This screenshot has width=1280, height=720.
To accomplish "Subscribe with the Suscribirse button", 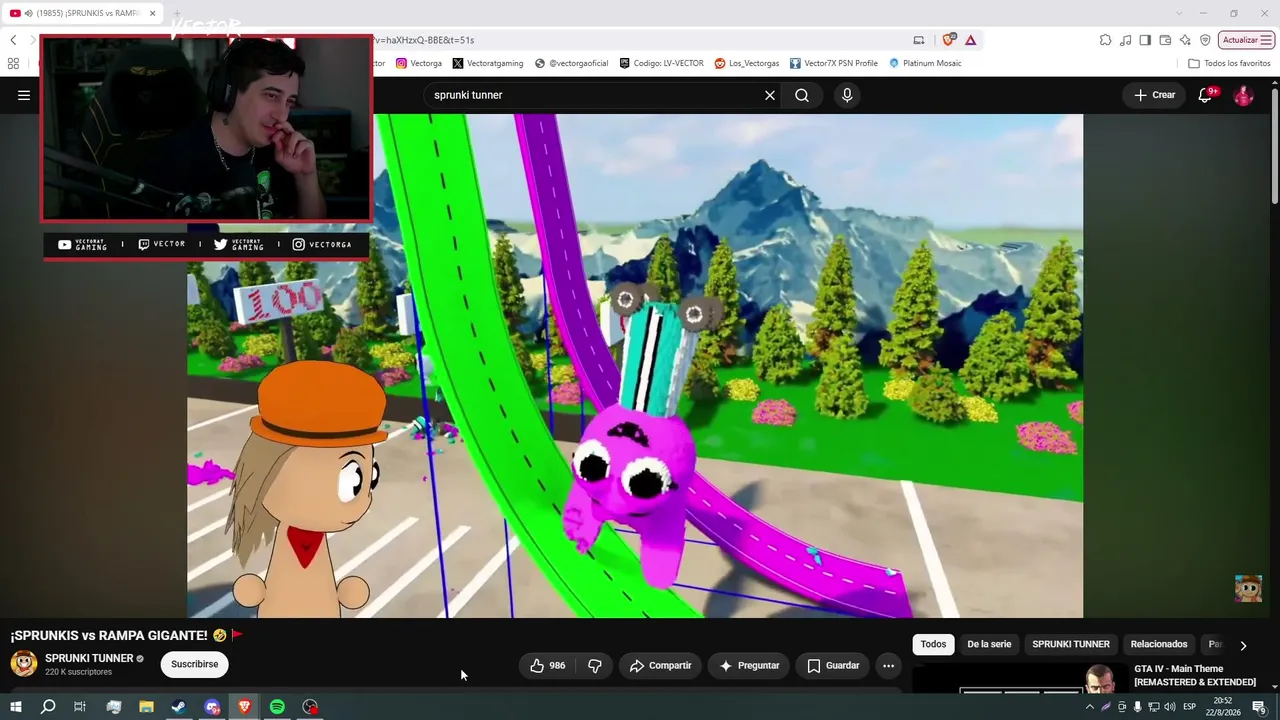I will (x=194, y=664).
